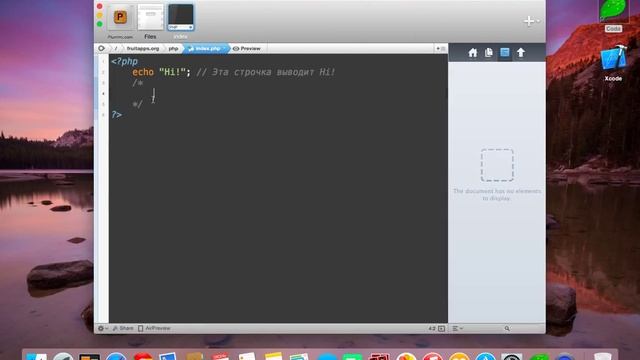Screen dimensions: 640x360
Task: Open the Home sidebar pane
Action: [473, 53]
